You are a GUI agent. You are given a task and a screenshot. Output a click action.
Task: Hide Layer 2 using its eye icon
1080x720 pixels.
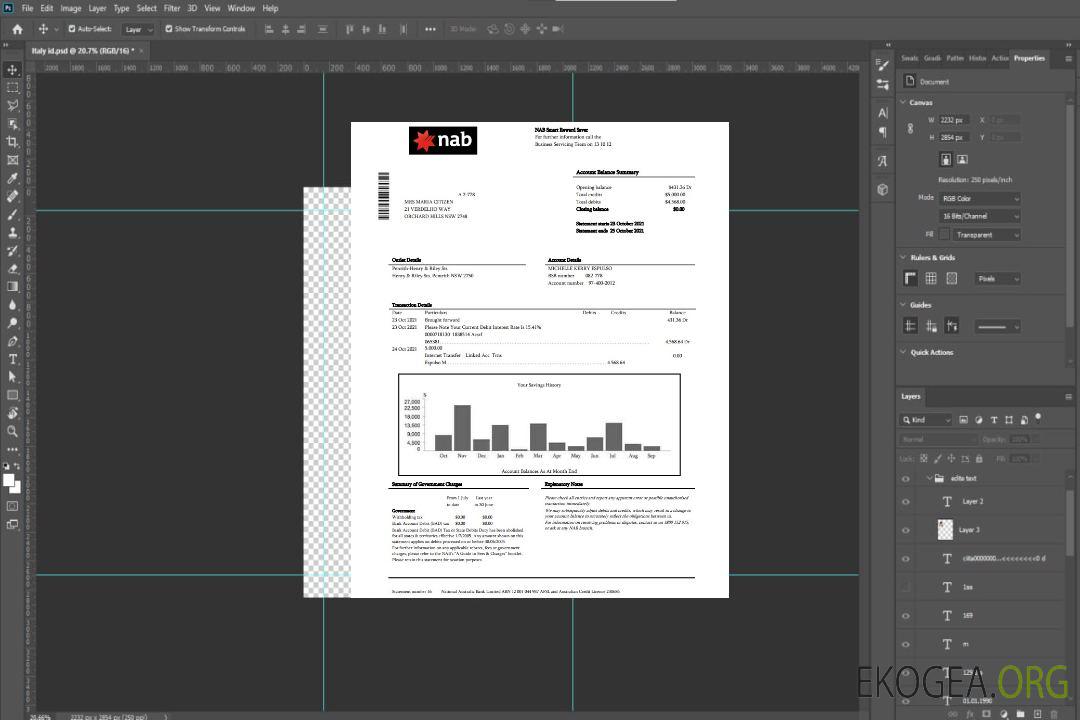tap(906, 502)
